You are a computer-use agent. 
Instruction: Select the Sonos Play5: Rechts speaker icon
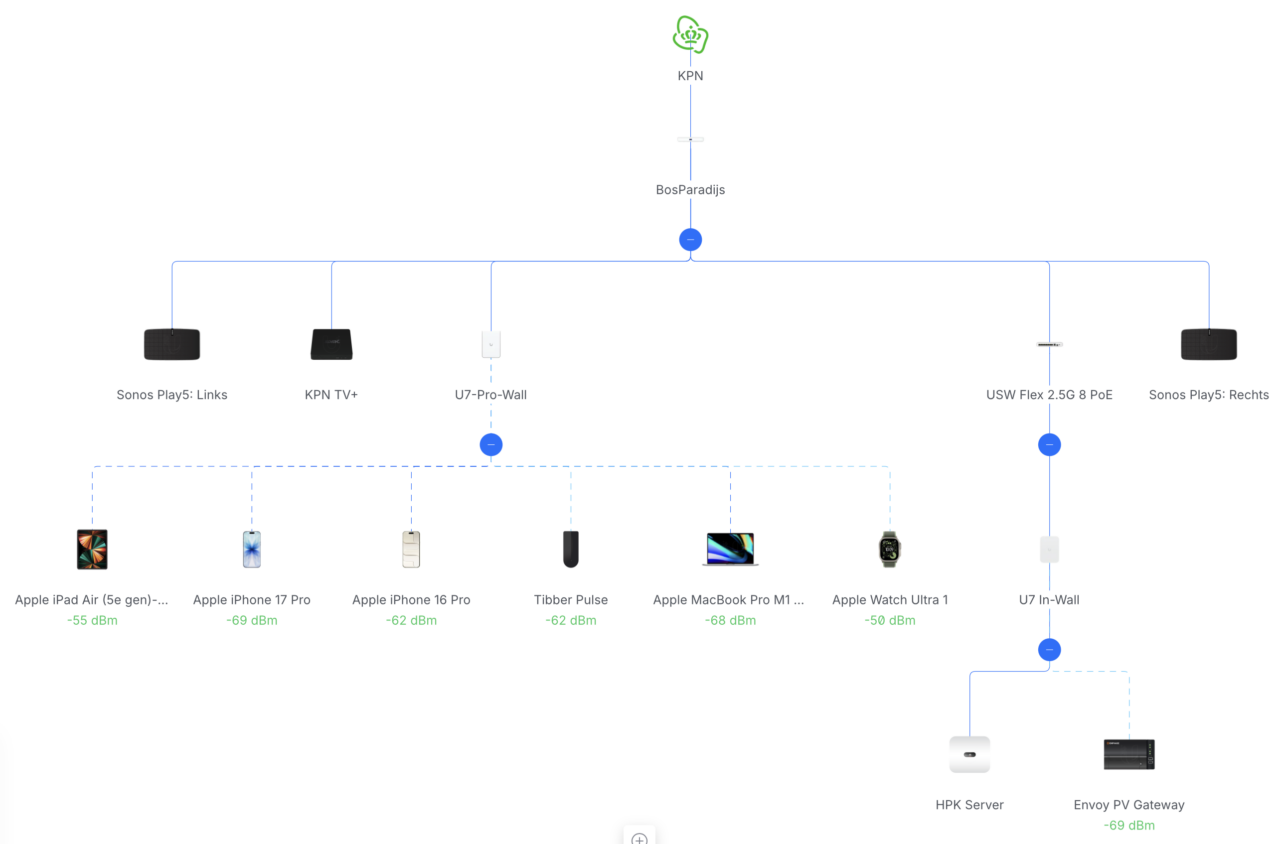1208,344
